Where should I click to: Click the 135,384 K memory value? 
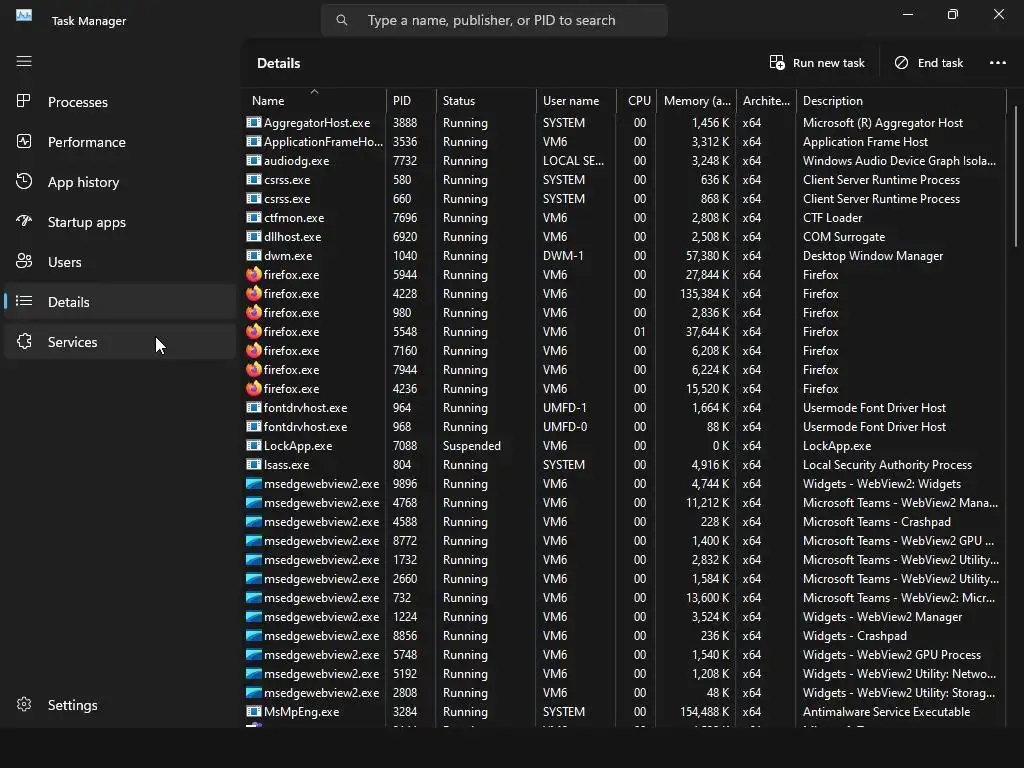(x=704, y=293)
